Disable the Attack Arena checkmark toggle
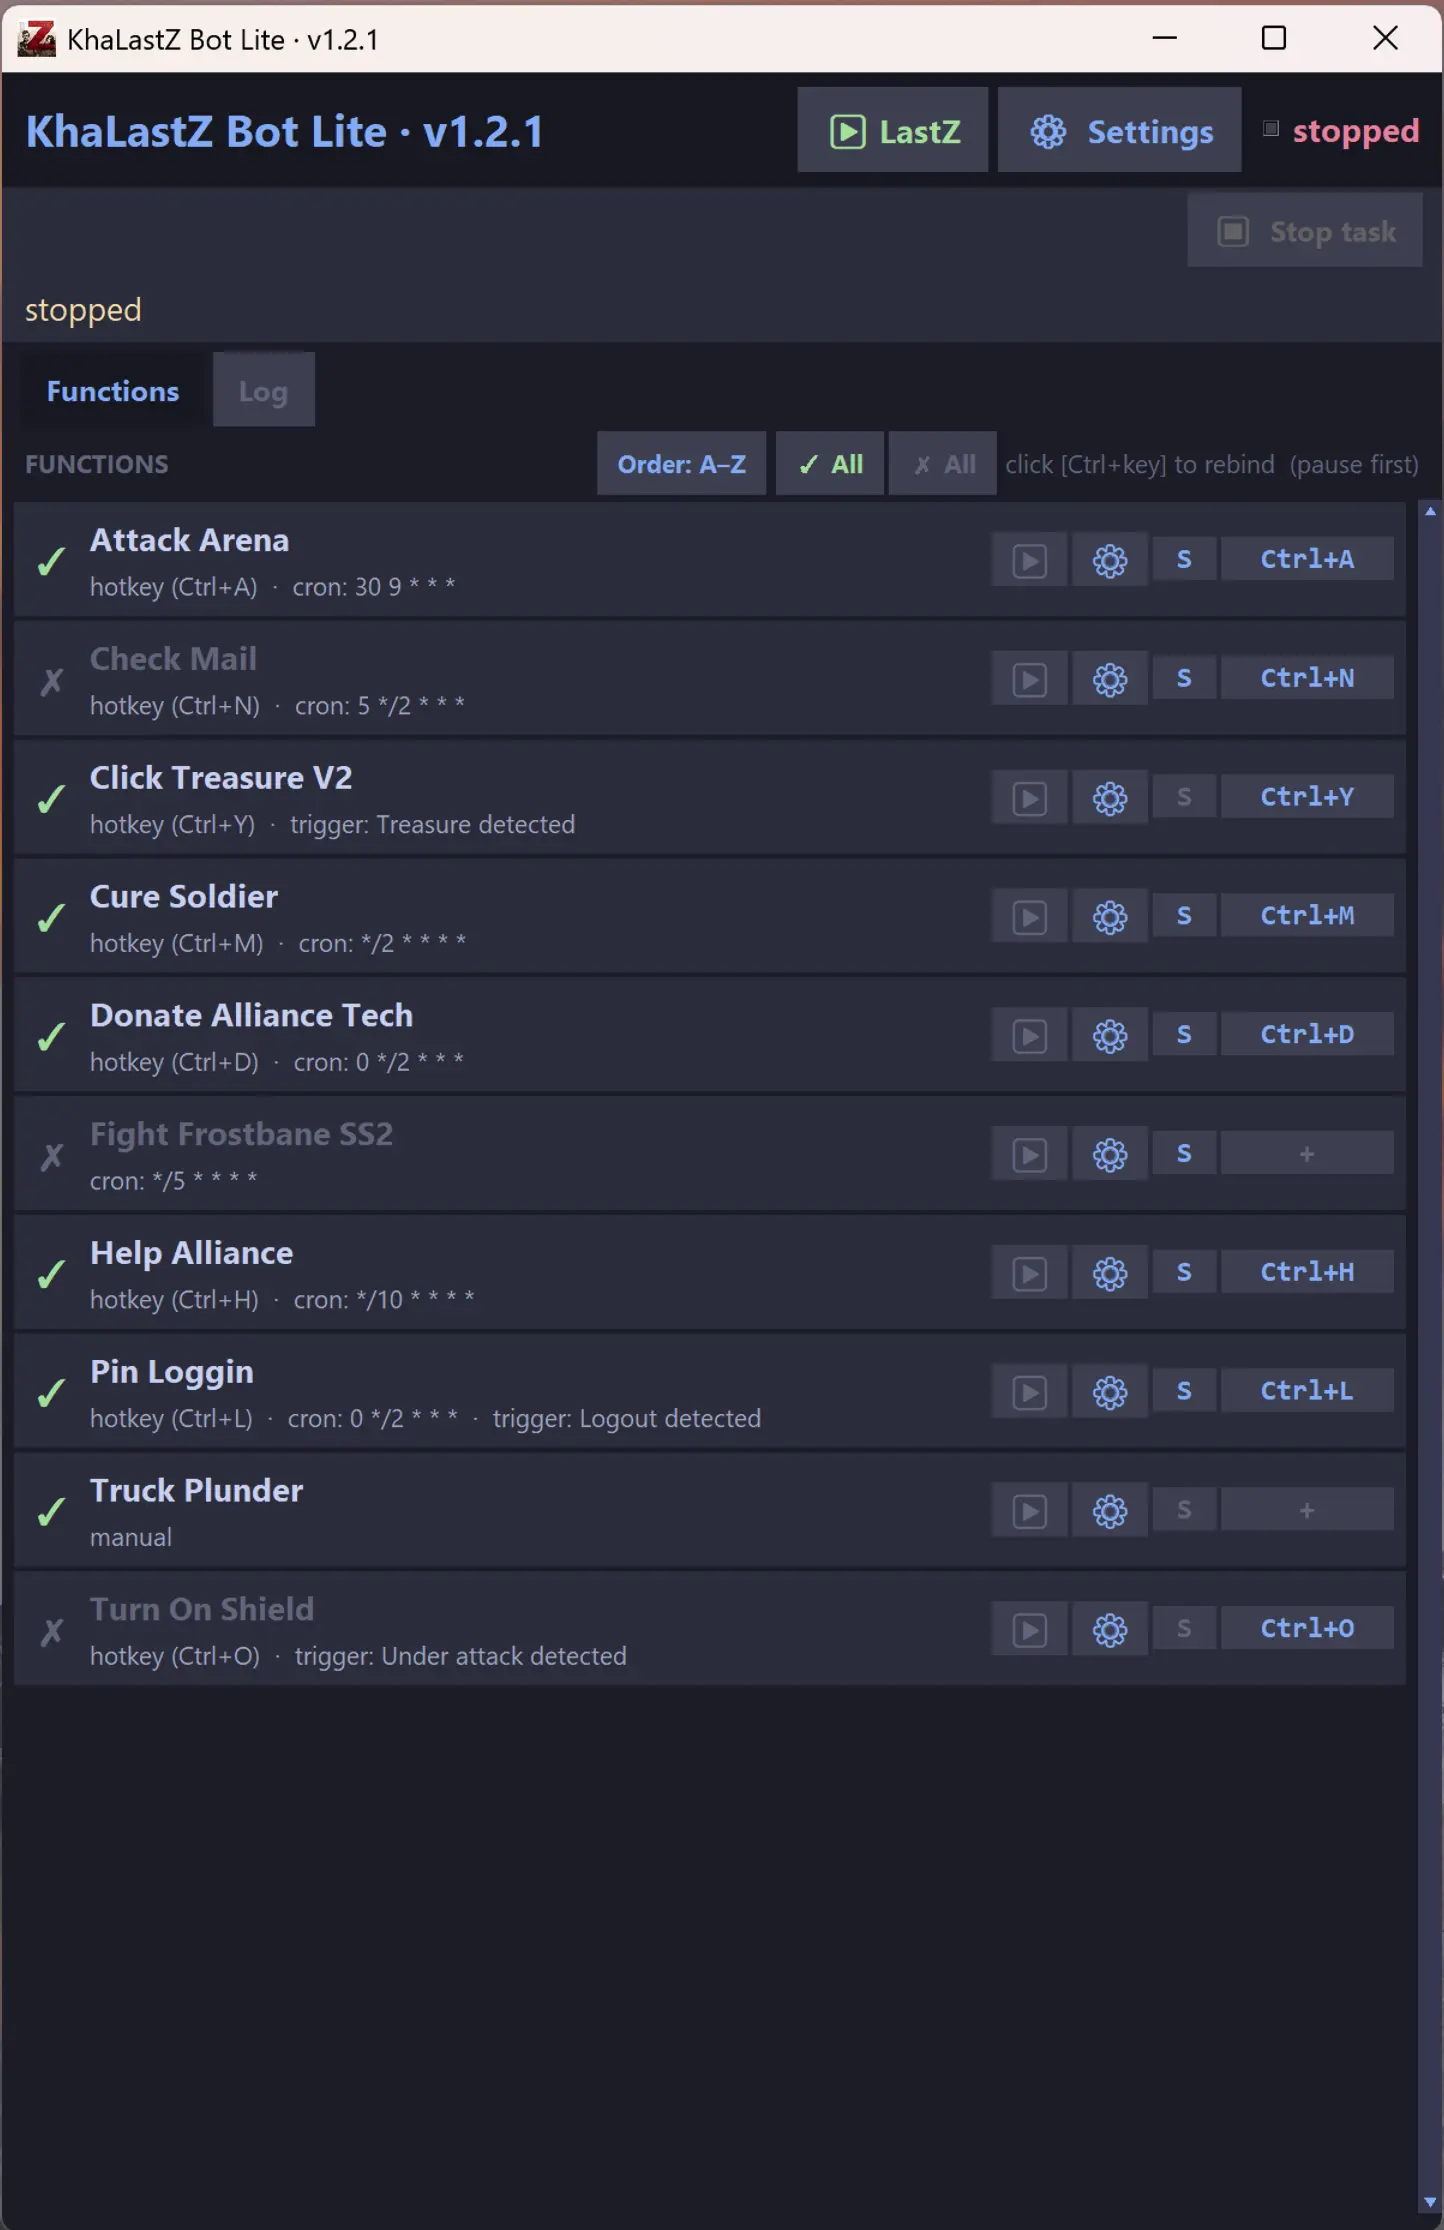The height and width of the screenshot is (2230, 1444). [51, 561]
